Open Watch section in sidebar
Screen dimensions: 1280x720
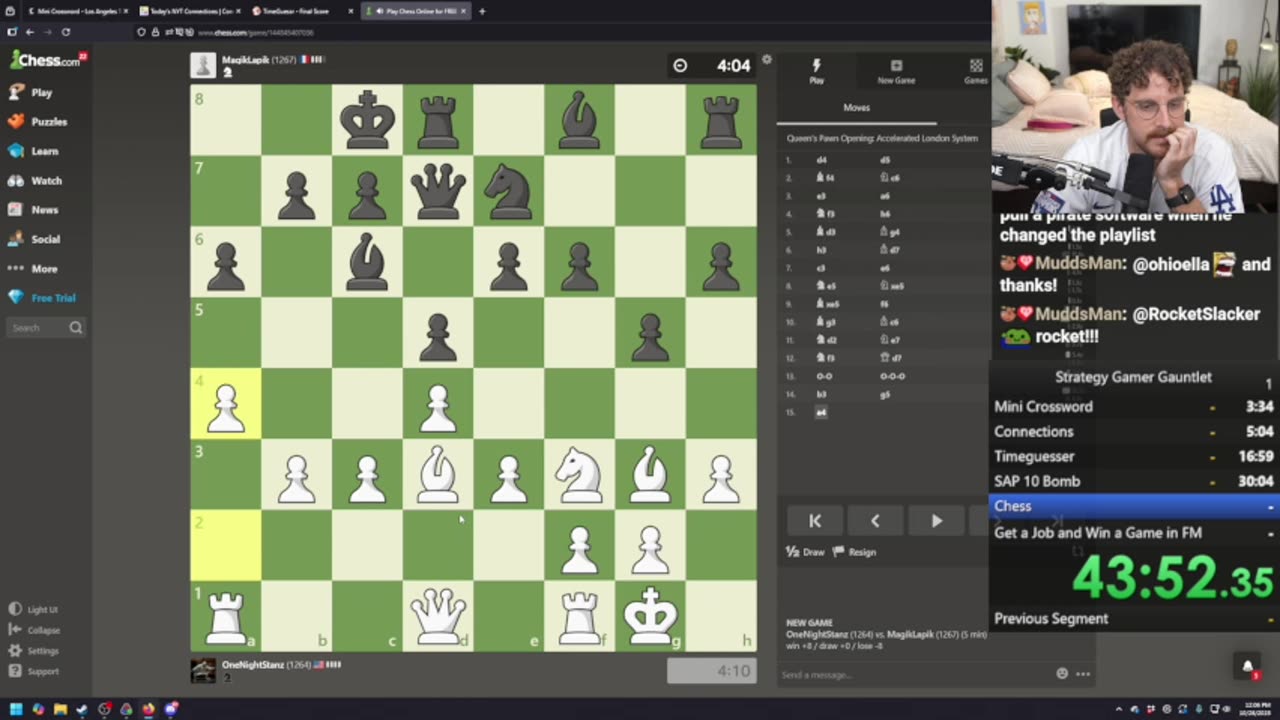[35, 180]
